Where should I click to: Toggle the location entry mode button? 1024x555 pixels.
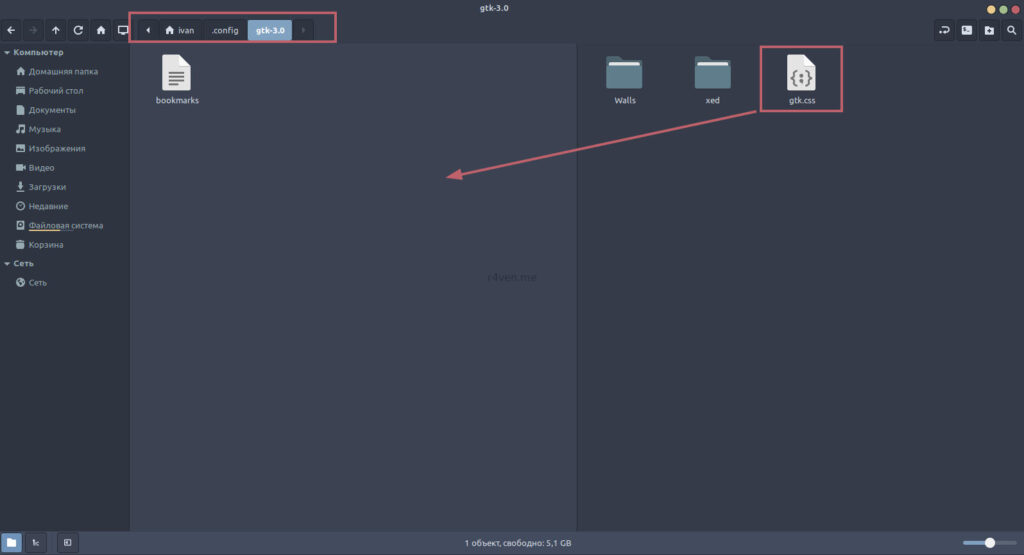click(944, 30)
